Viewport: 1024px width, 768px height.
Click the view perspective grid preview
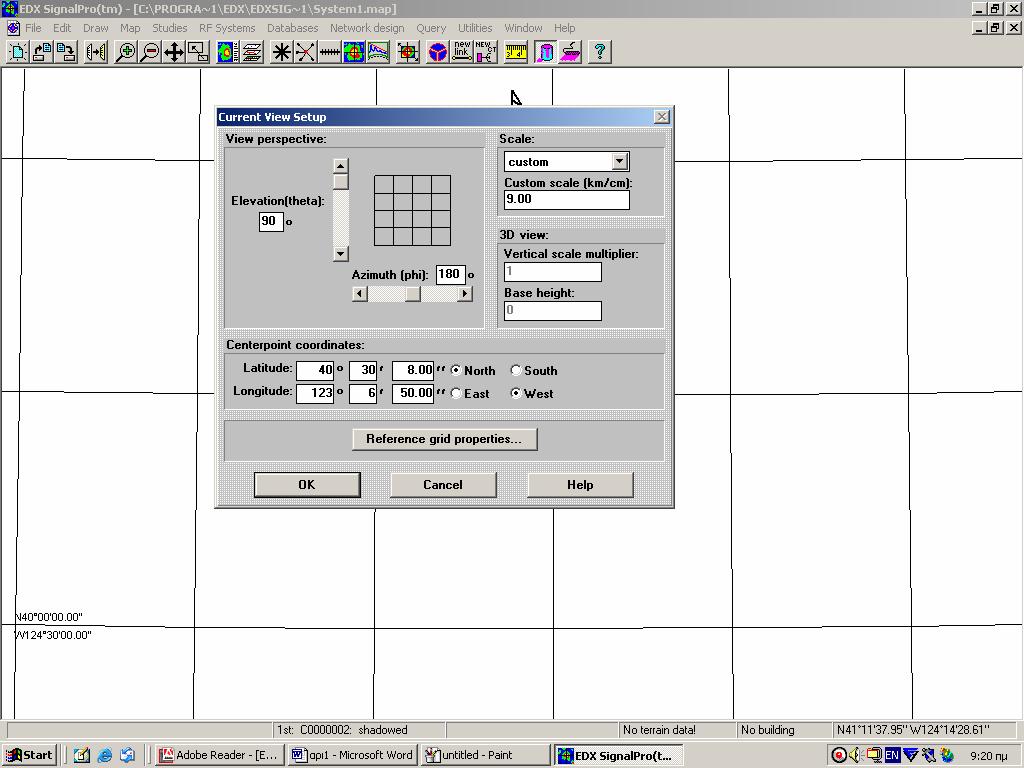(413, 210)
